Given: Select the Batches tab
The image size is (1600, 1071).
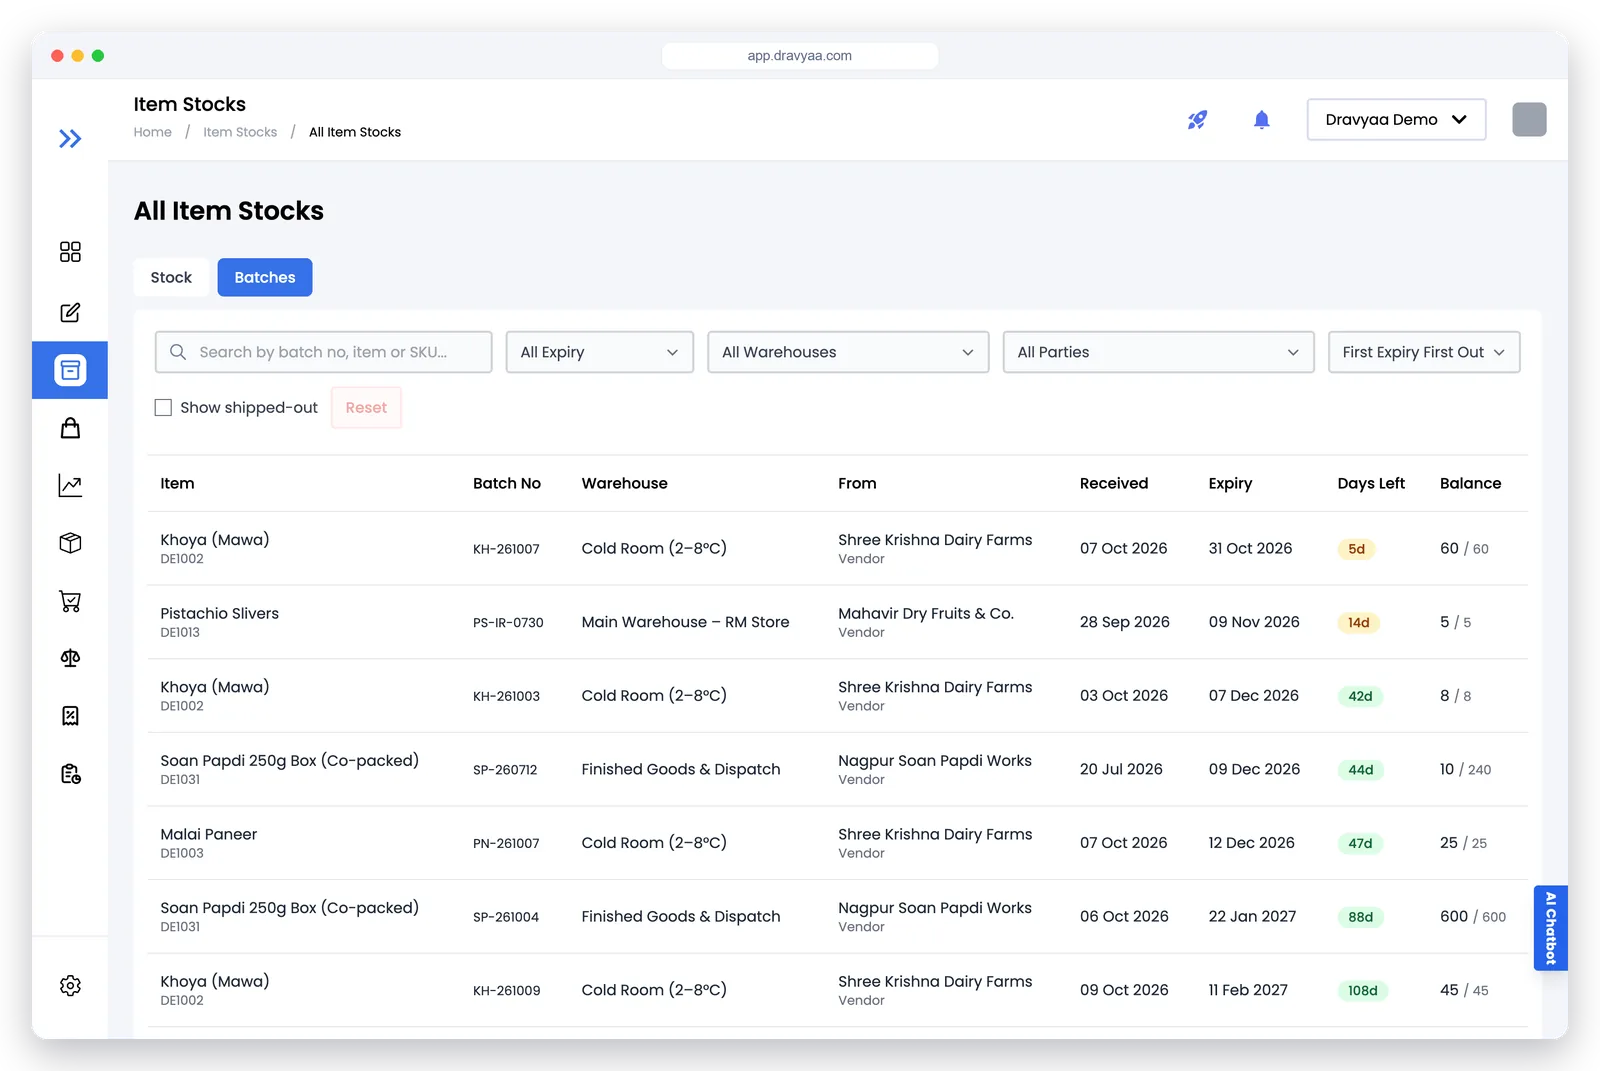Looking at the screenshot, I should 265,277.
